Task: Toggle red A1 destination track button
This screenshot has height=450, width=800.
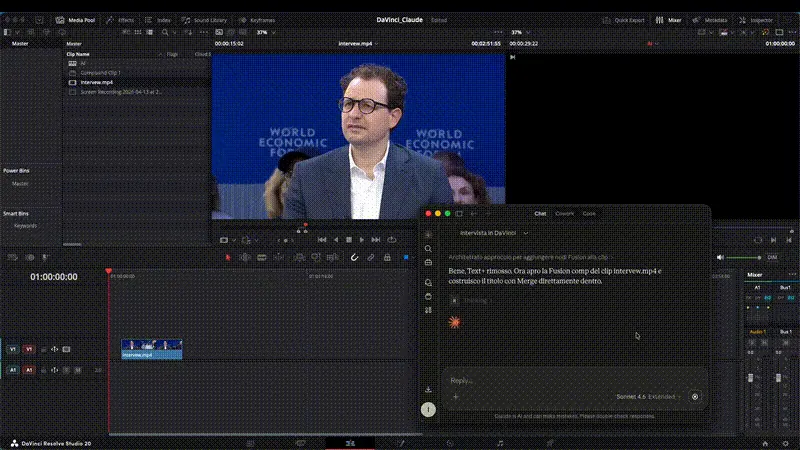Action: pyautogui.click(x=29, y=370)
